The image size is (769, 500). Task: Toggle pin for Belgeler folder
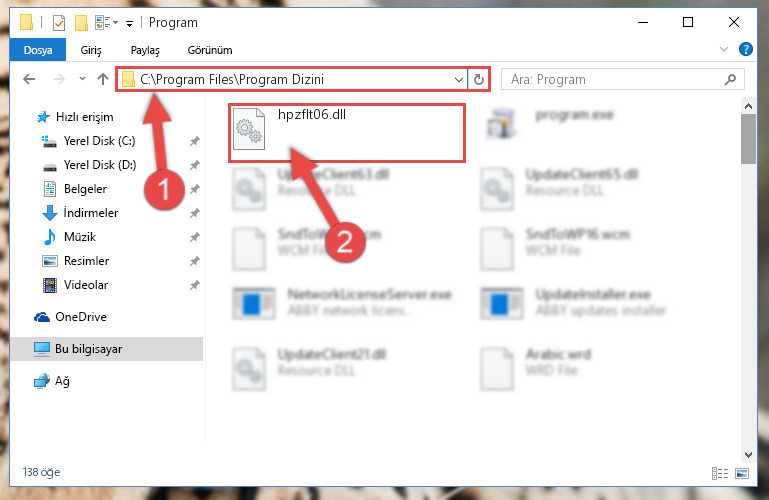[x=195, y=189]
